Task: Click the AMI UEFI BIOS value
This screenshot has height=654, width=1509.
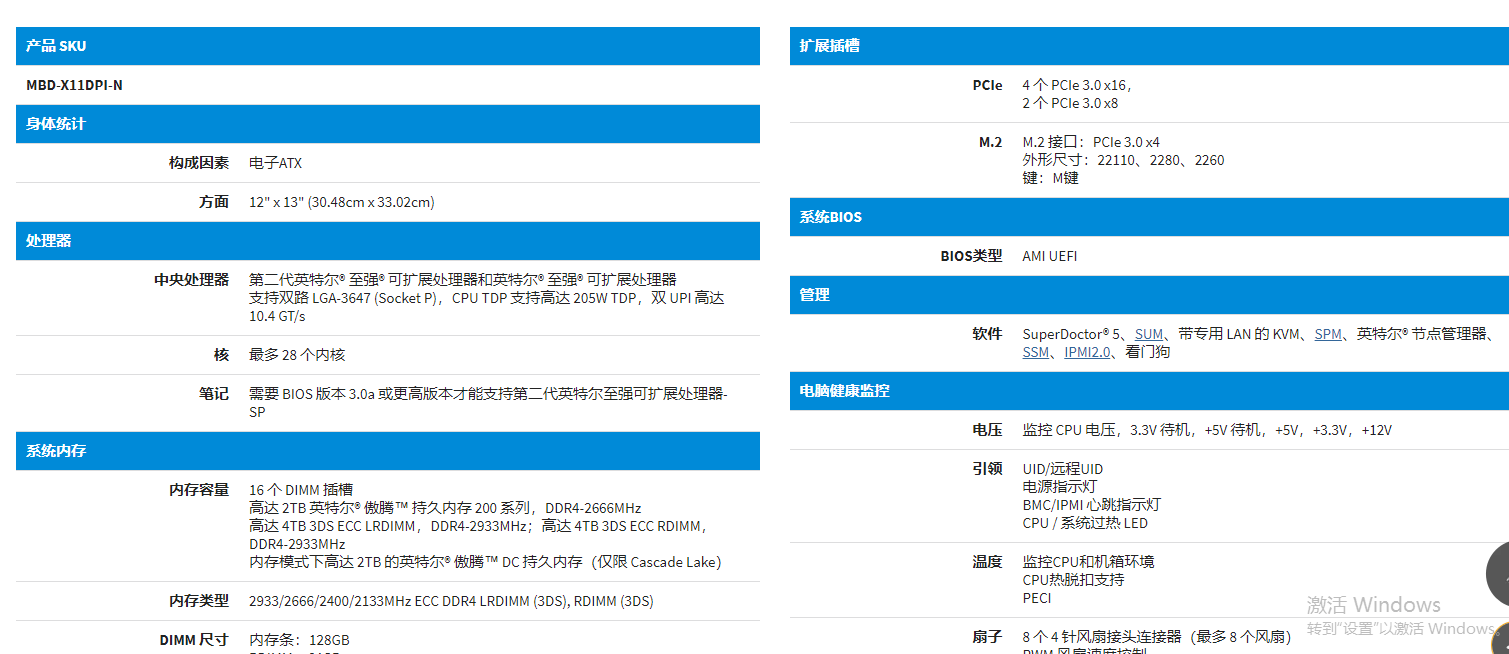Action: [1049, 256]
